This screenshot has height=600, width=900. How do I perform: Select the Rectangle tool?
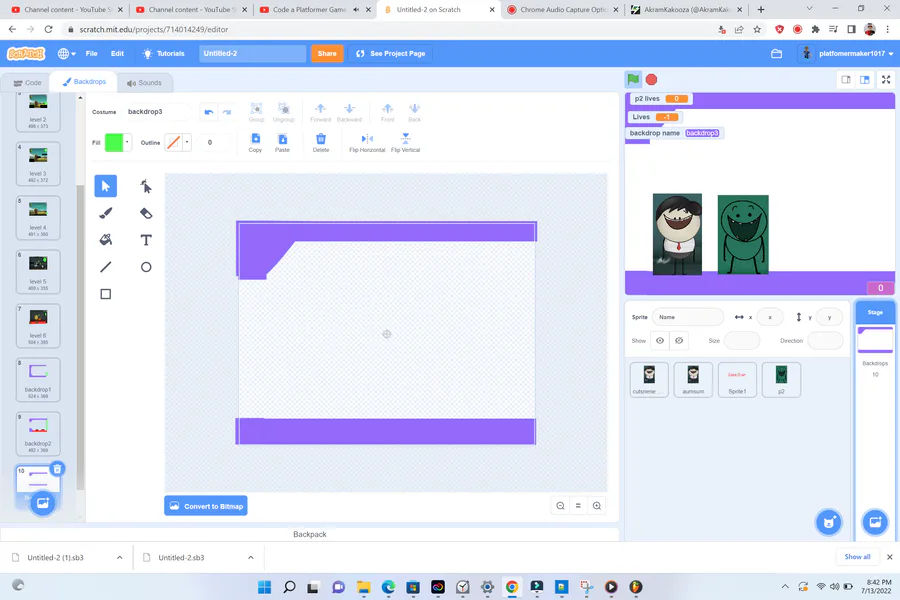(x=106, y=294)
